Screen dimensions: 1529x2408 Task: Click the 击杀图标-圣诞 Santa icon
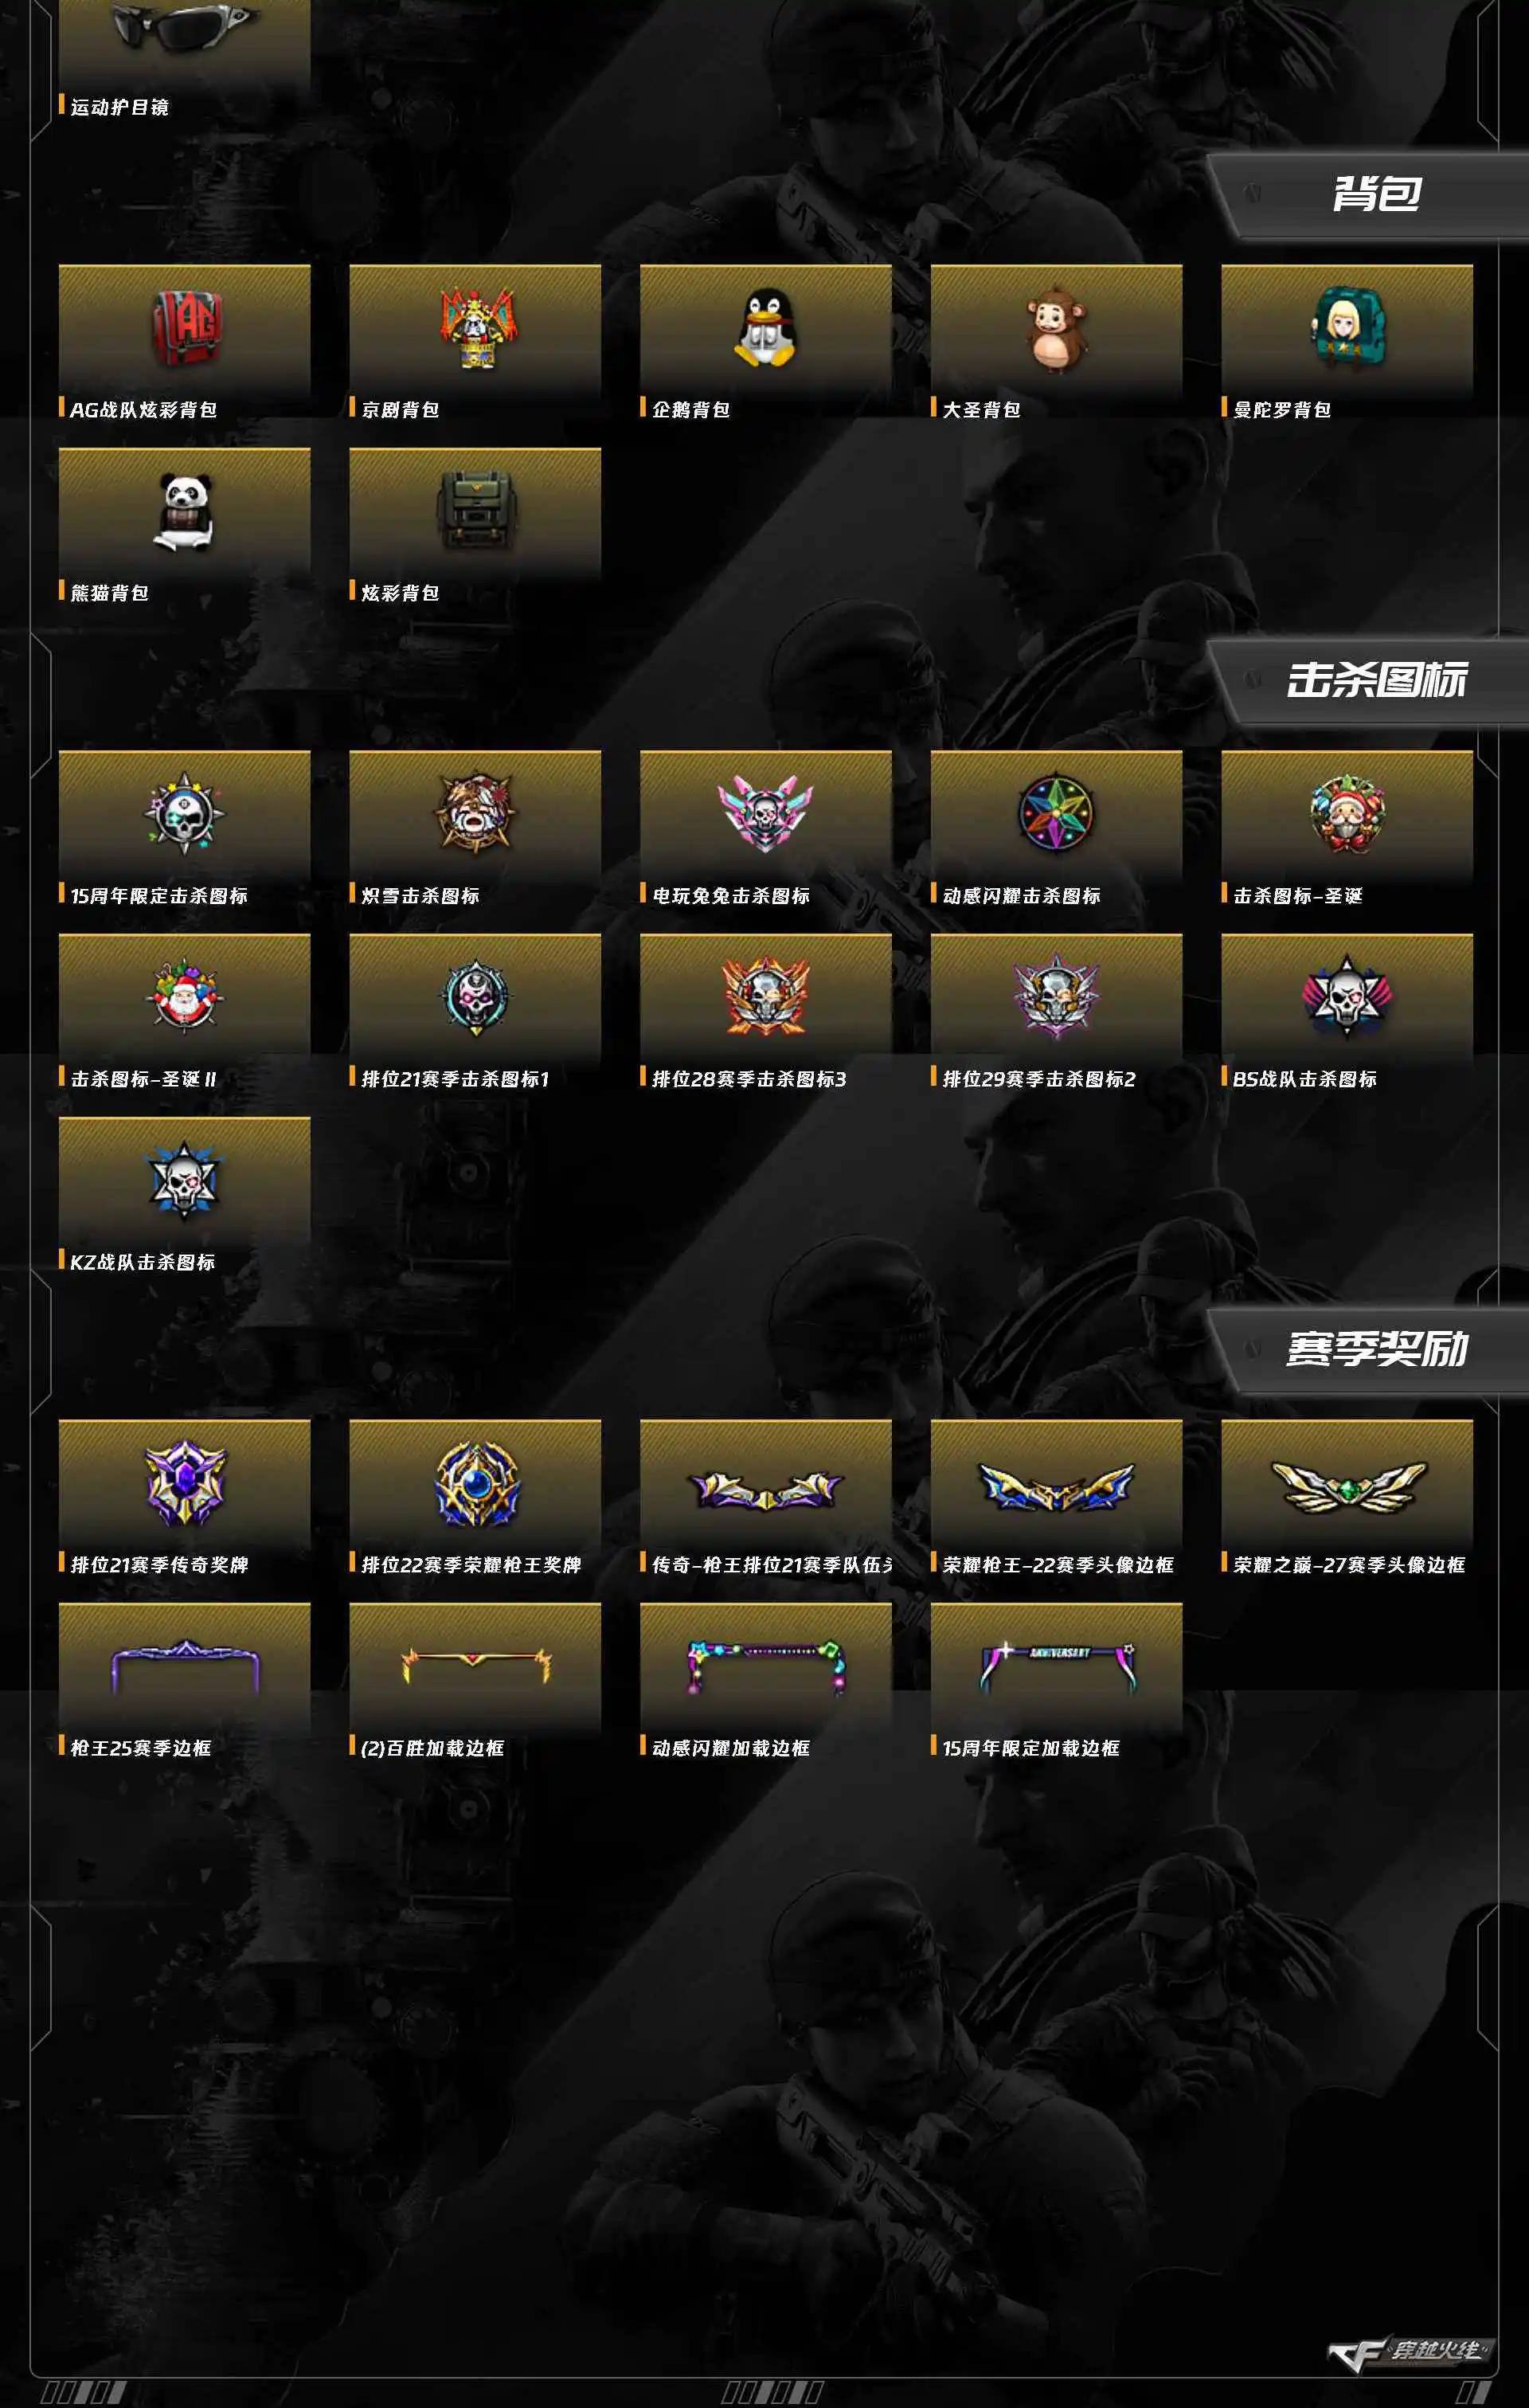1347,813
